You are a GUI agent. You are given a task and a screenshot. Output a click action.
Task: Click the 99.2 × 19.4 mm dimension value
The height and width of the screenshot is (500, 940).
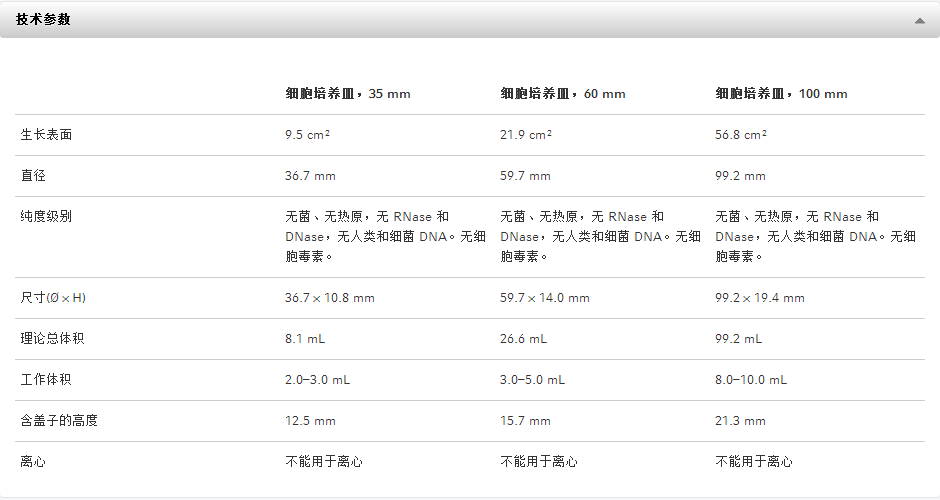[760, 298]
